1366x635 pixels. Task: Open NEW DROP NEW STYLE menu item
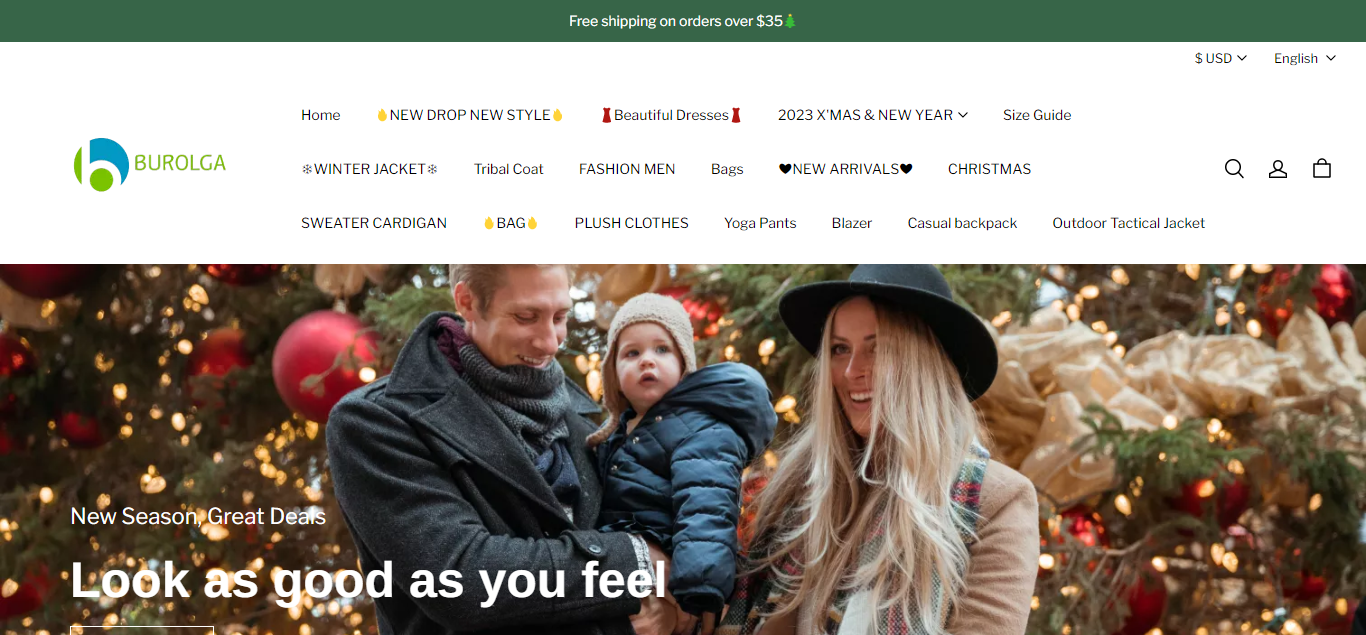tap(470, 115)
